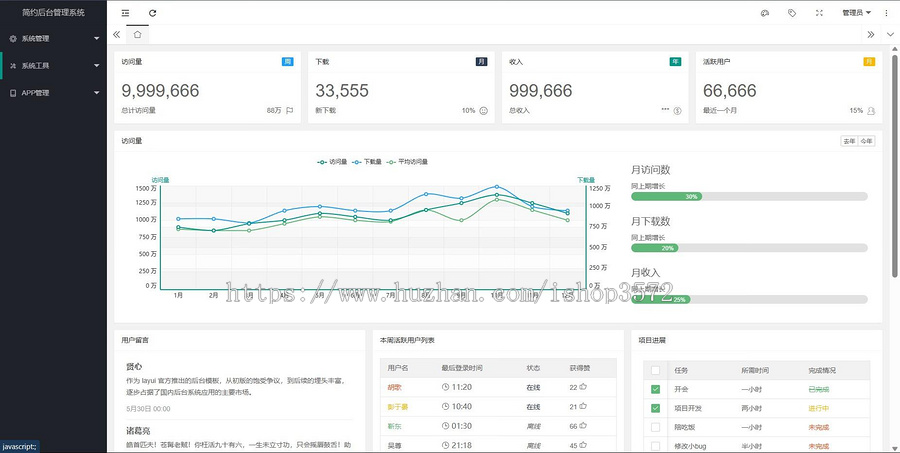Click the 周 badge on the 访问量 card

click(x=288, y=61)
